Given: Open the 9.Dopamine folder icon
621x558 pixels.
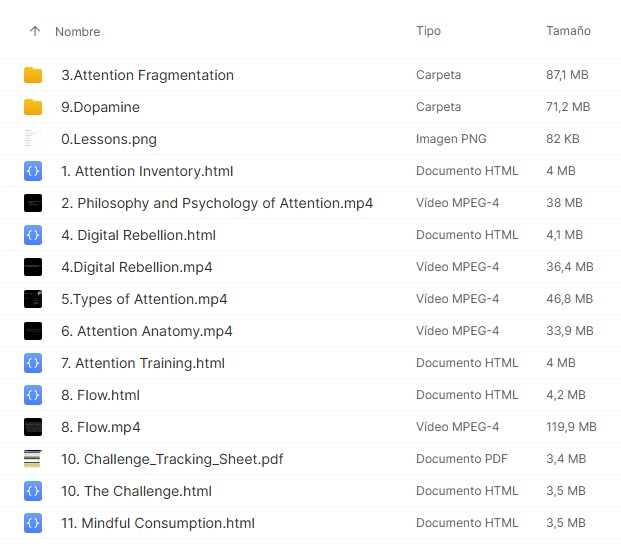Looking at the screenshot, I should (x=33, y=107).
